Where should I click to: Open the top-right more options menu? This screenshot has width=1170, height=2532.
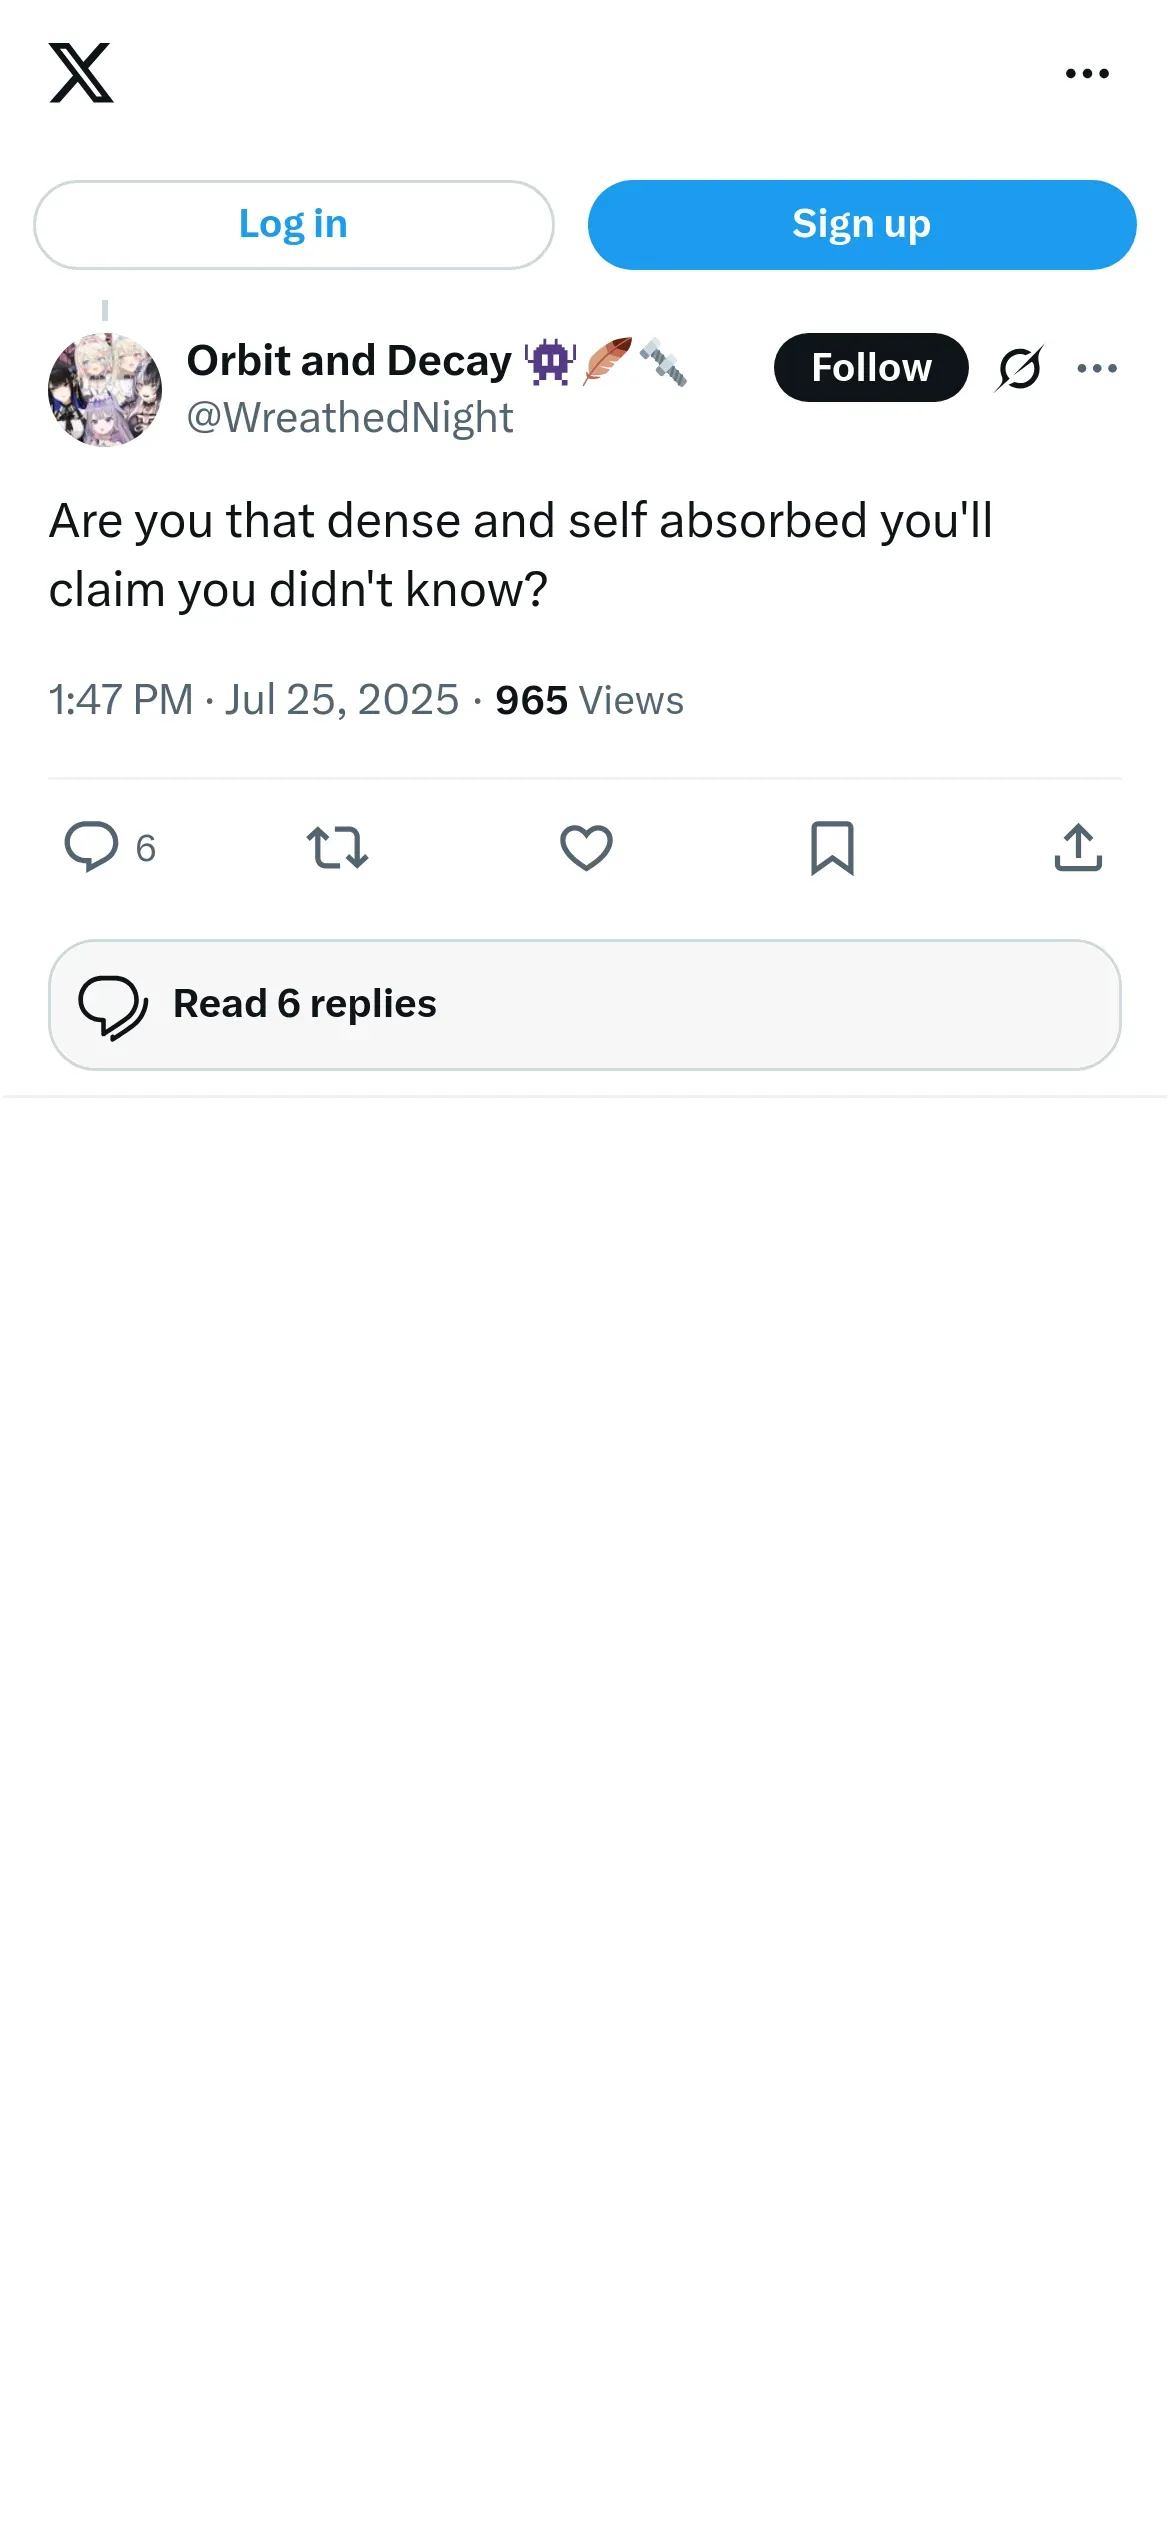coord(1087,74)
